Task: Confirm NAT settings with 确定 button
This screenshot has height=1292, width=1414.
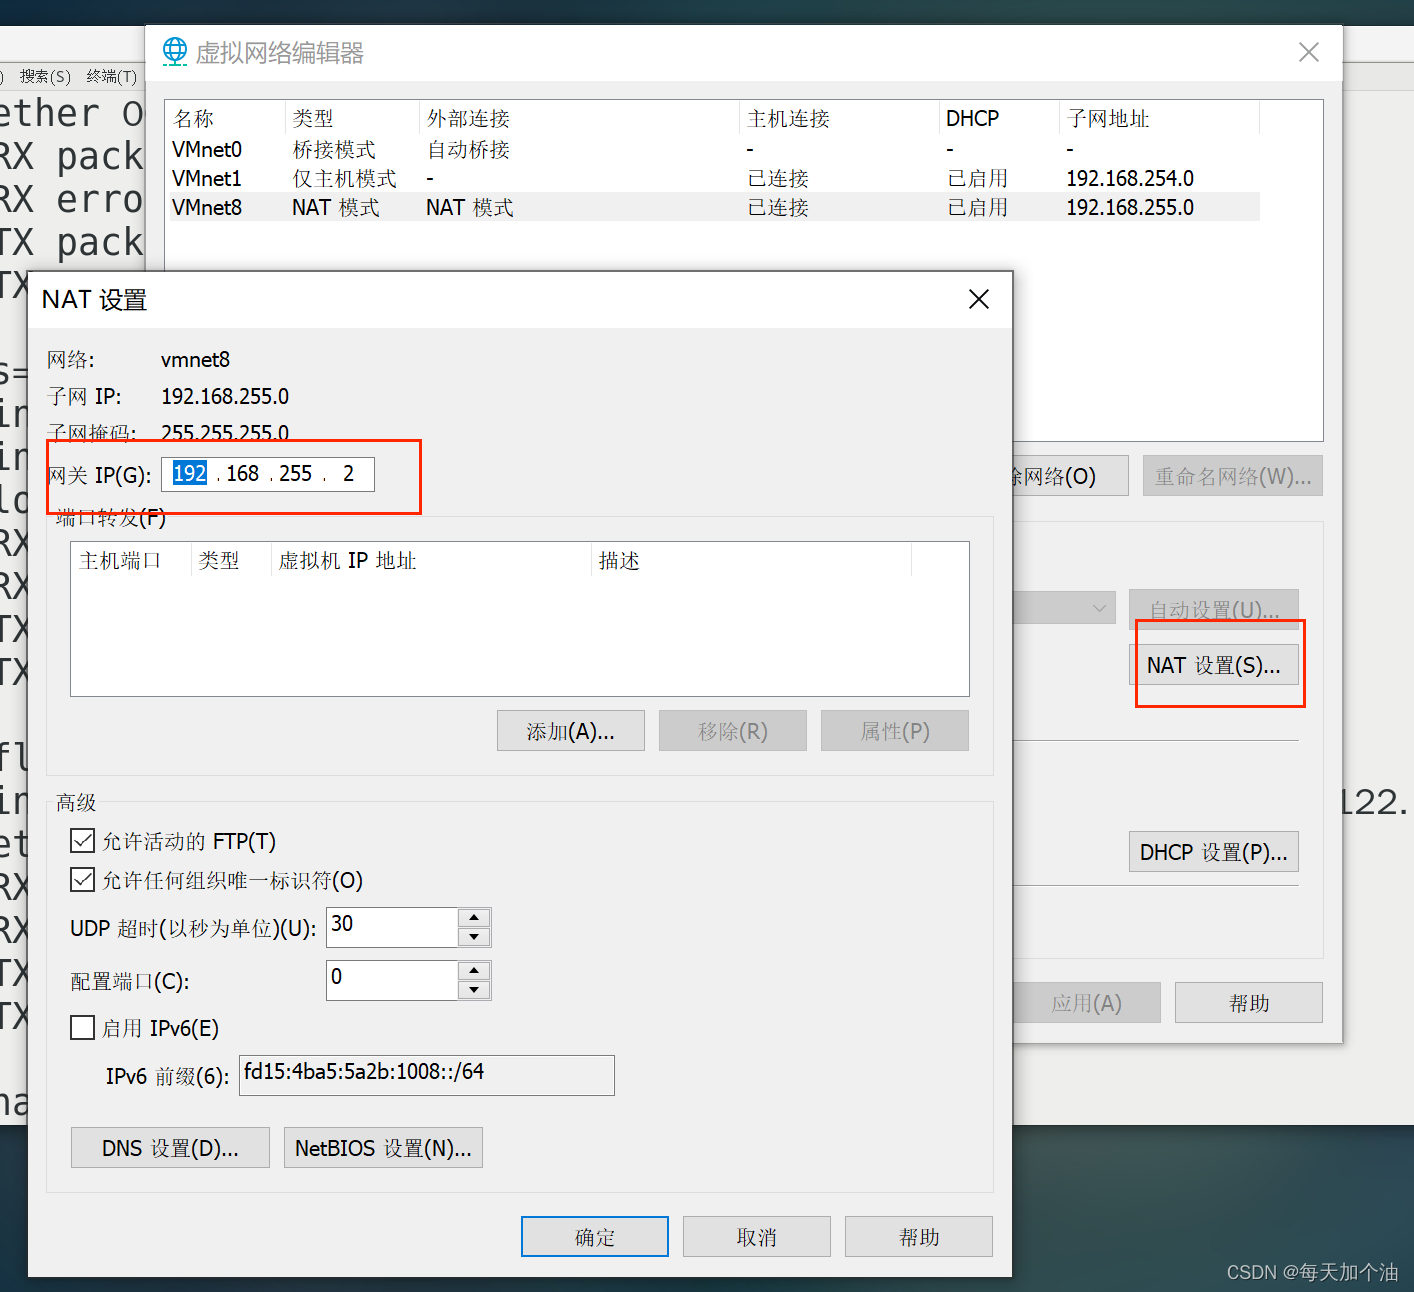Action: 594,1236
